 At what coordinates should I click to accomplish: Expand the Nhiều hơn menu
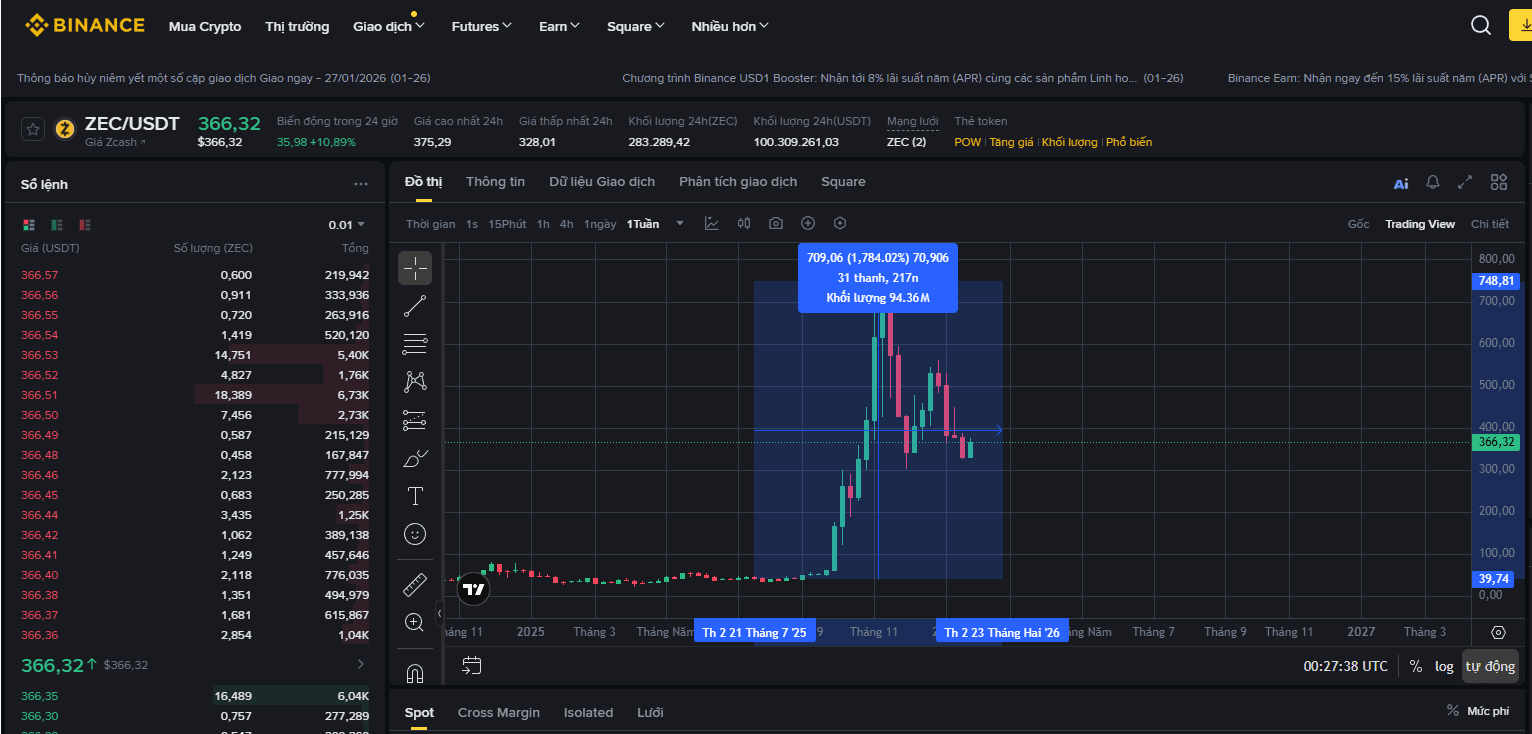click(x=731, y=26)
